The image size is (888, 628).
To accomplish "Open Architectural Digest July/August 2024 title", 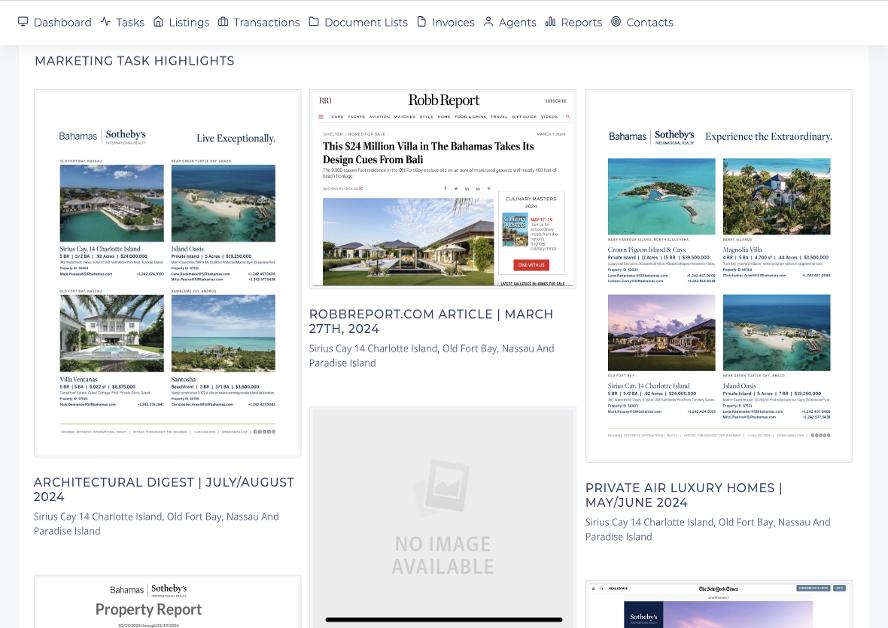I will [164, 489].
